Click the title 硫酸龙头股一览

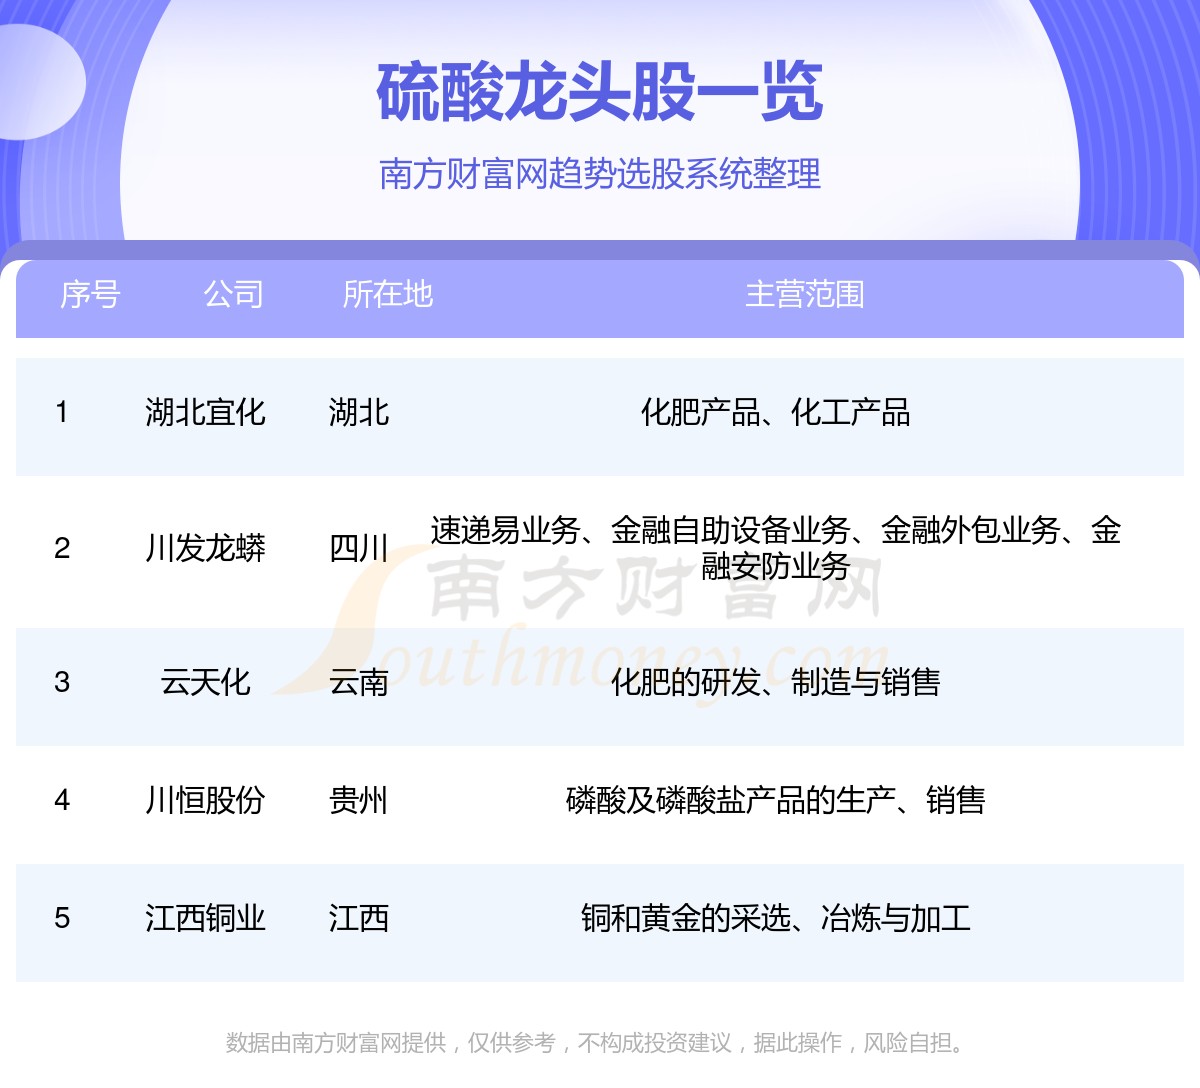pos(600,92)
